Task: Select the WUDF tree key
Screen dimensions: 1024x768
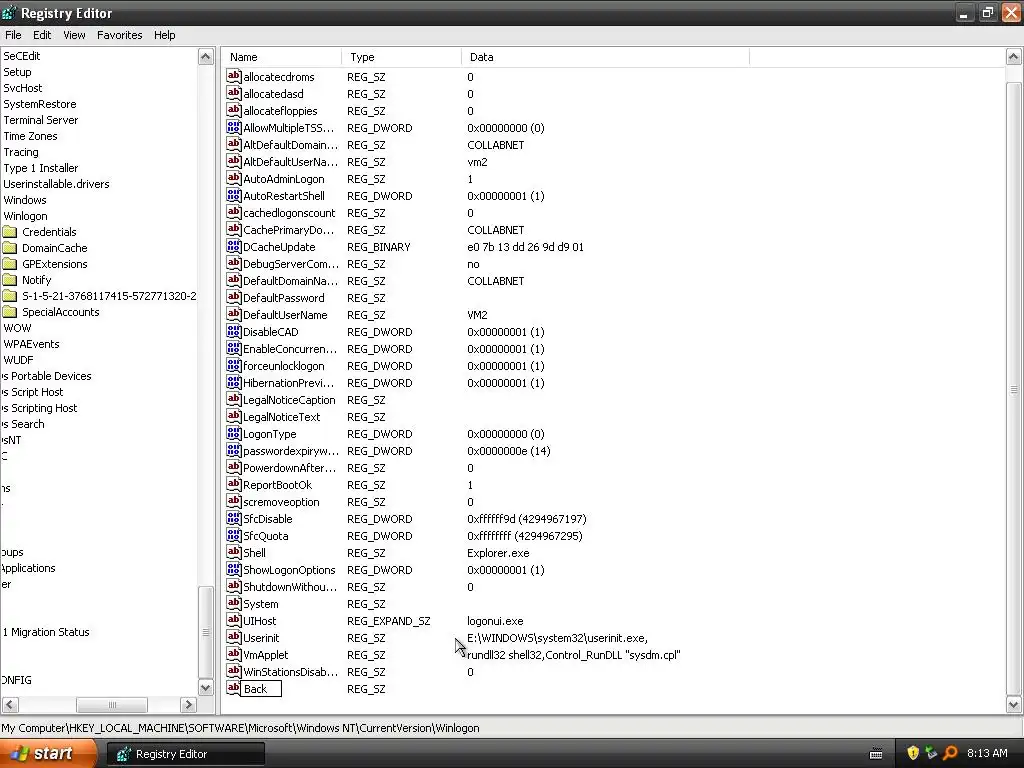Action: [18, 360]
